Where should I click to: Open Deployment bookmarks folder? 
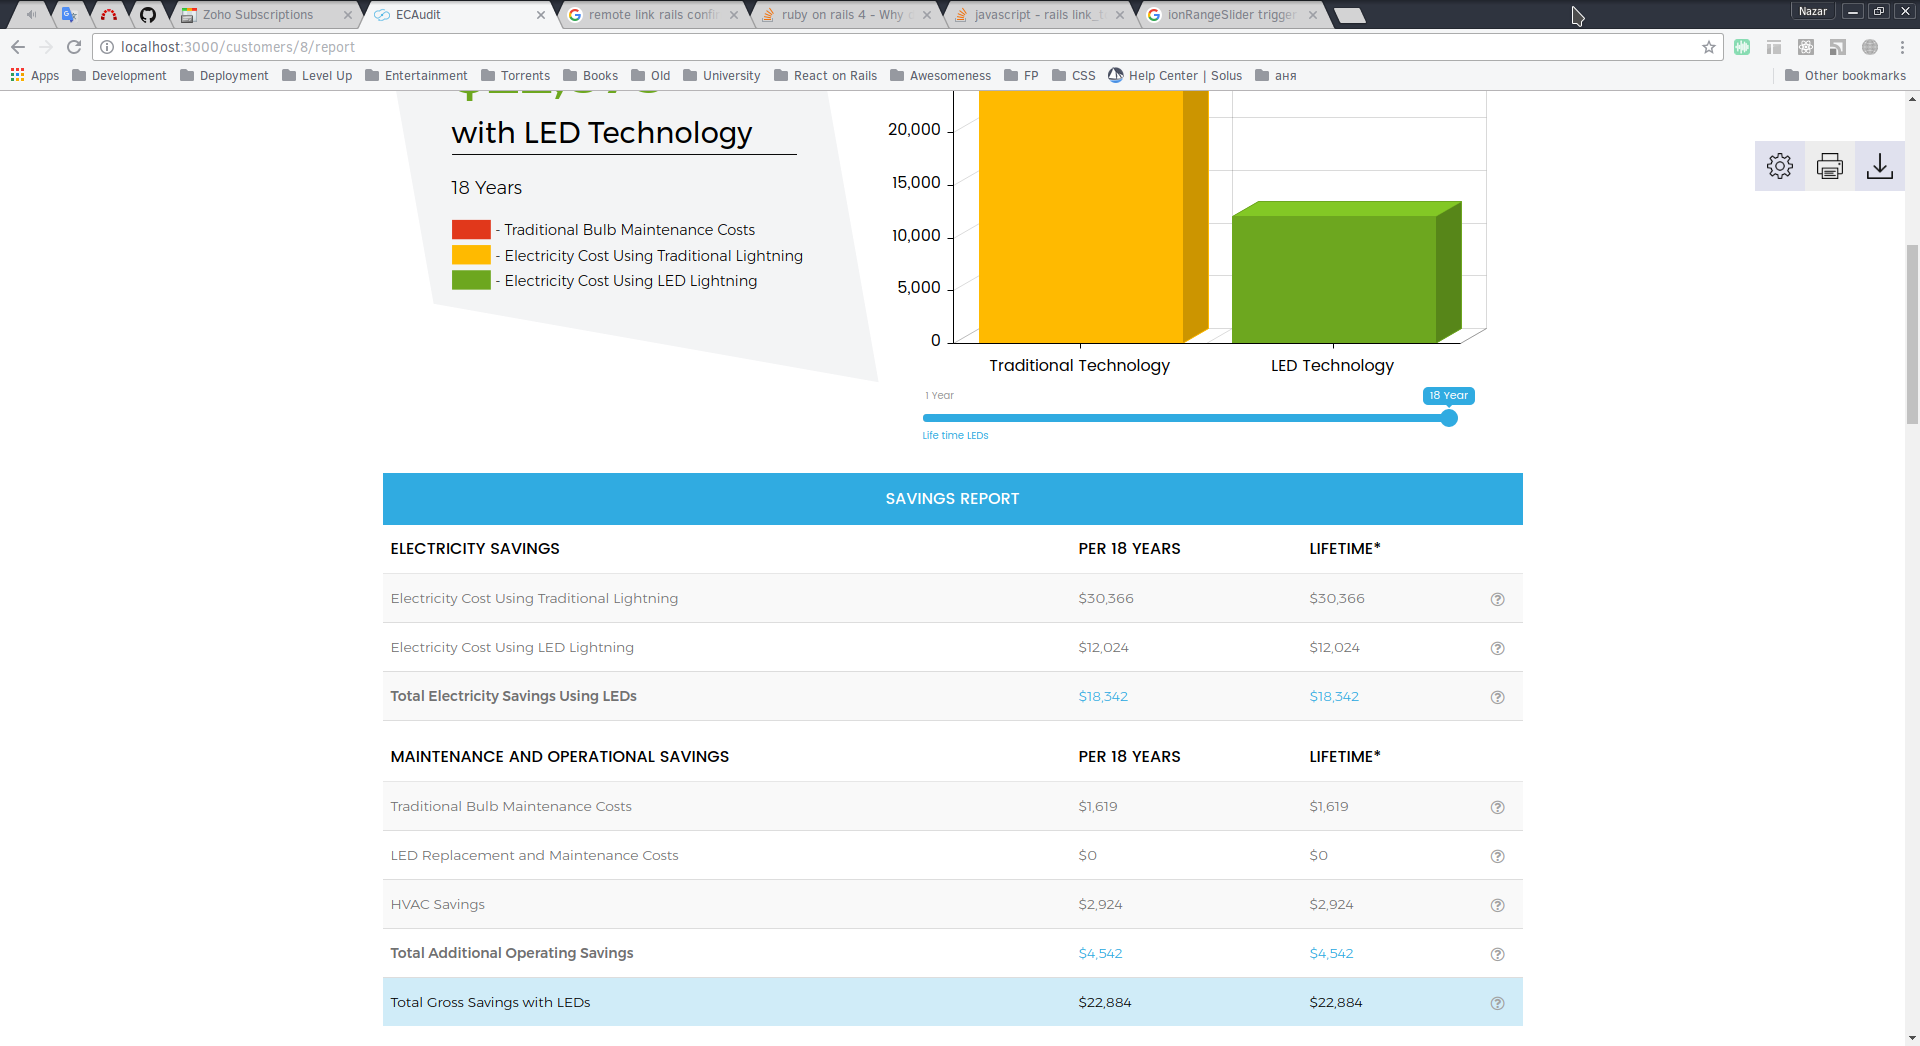pos(224,76)
